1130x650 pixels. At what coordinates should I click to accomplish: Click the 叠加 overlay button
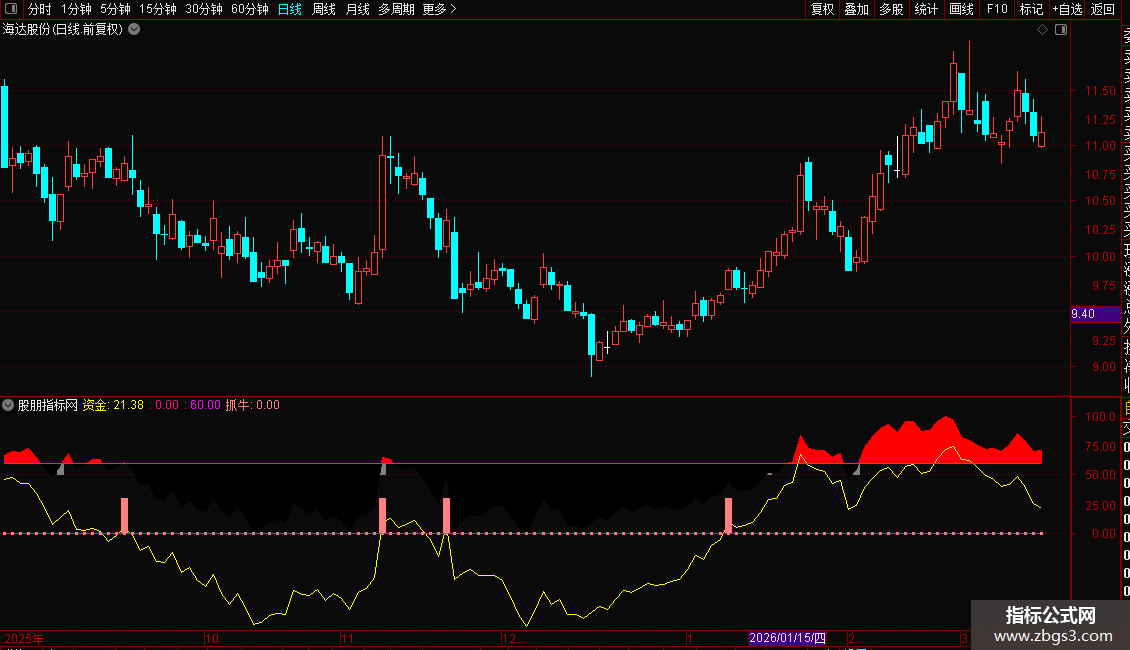pyautogui.click(x=857, y=9)
